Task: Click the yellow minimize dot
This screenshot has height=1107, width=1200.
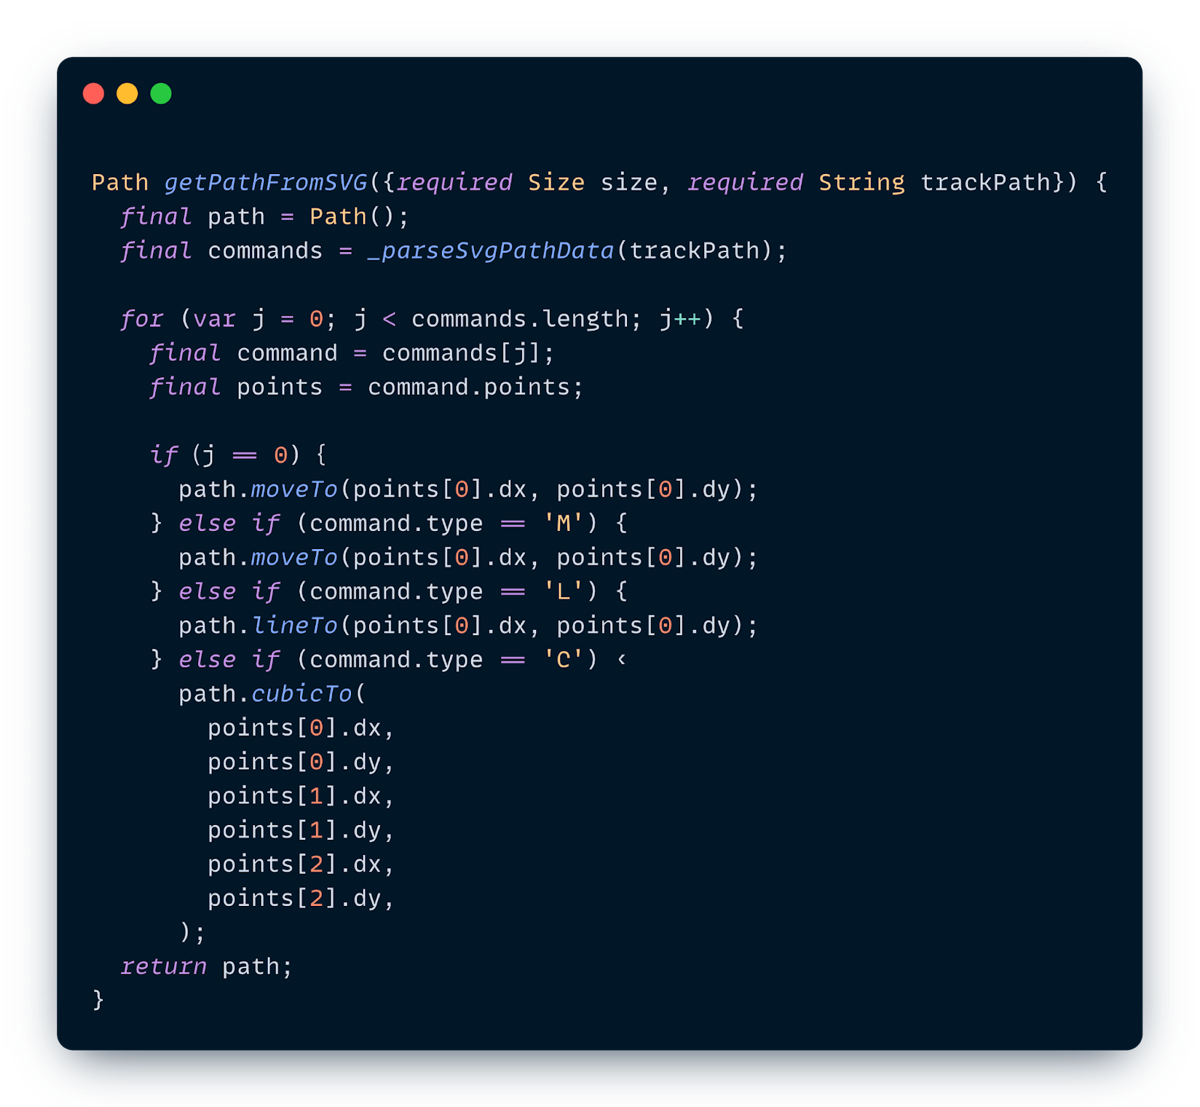Action: [x=127, y=94]
